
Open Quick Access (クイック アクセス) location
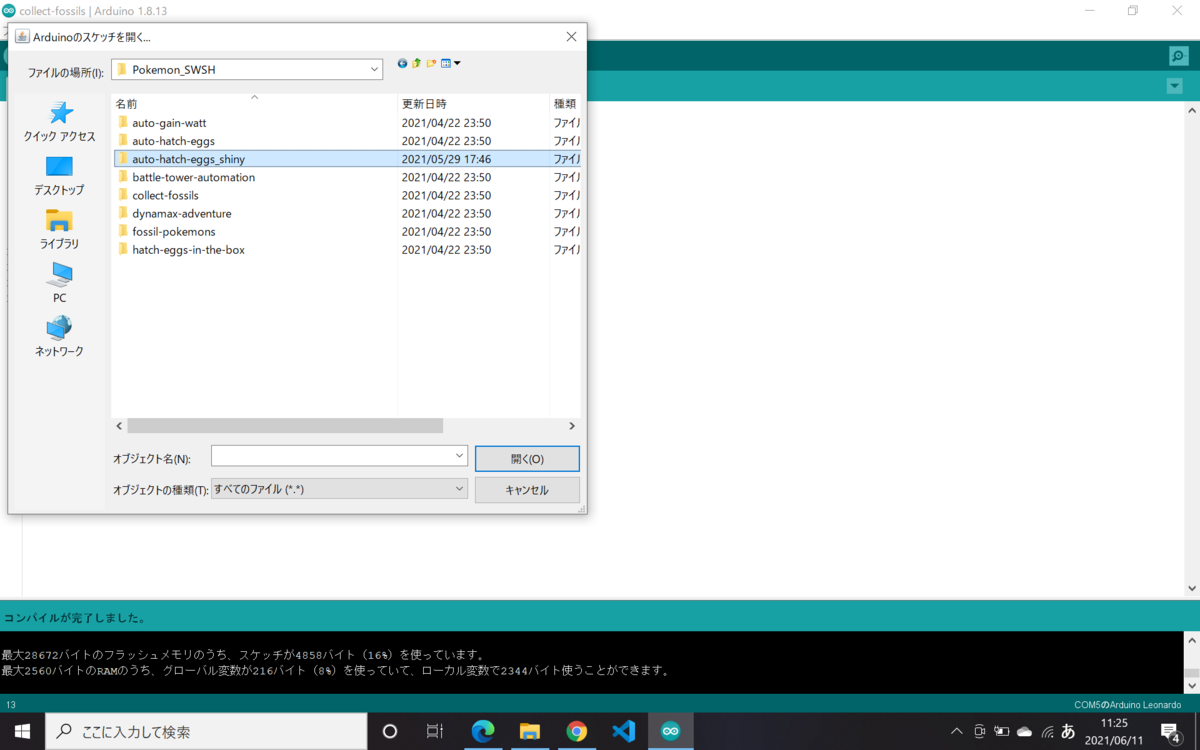point(60,121)
